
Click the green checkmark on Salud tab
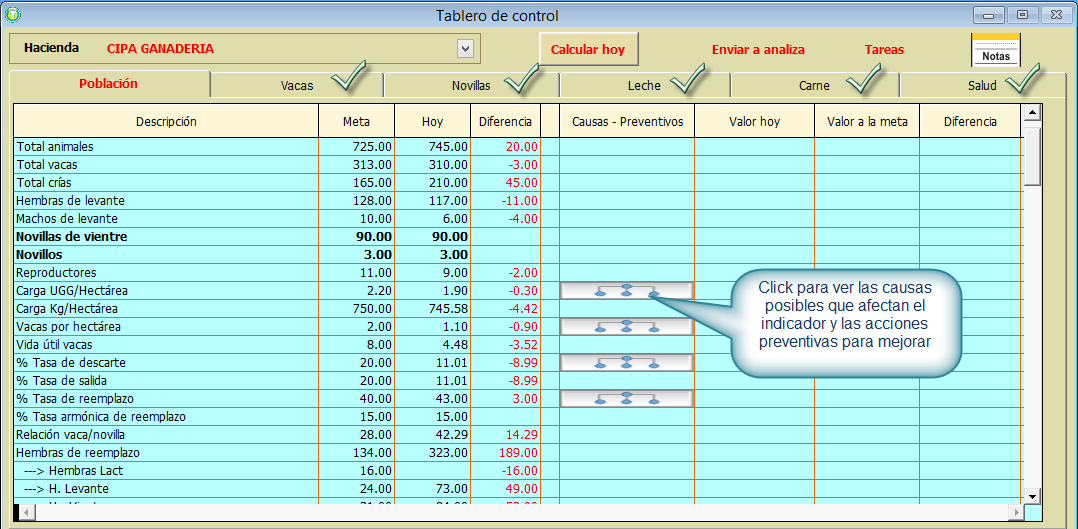pos(1023,79)
